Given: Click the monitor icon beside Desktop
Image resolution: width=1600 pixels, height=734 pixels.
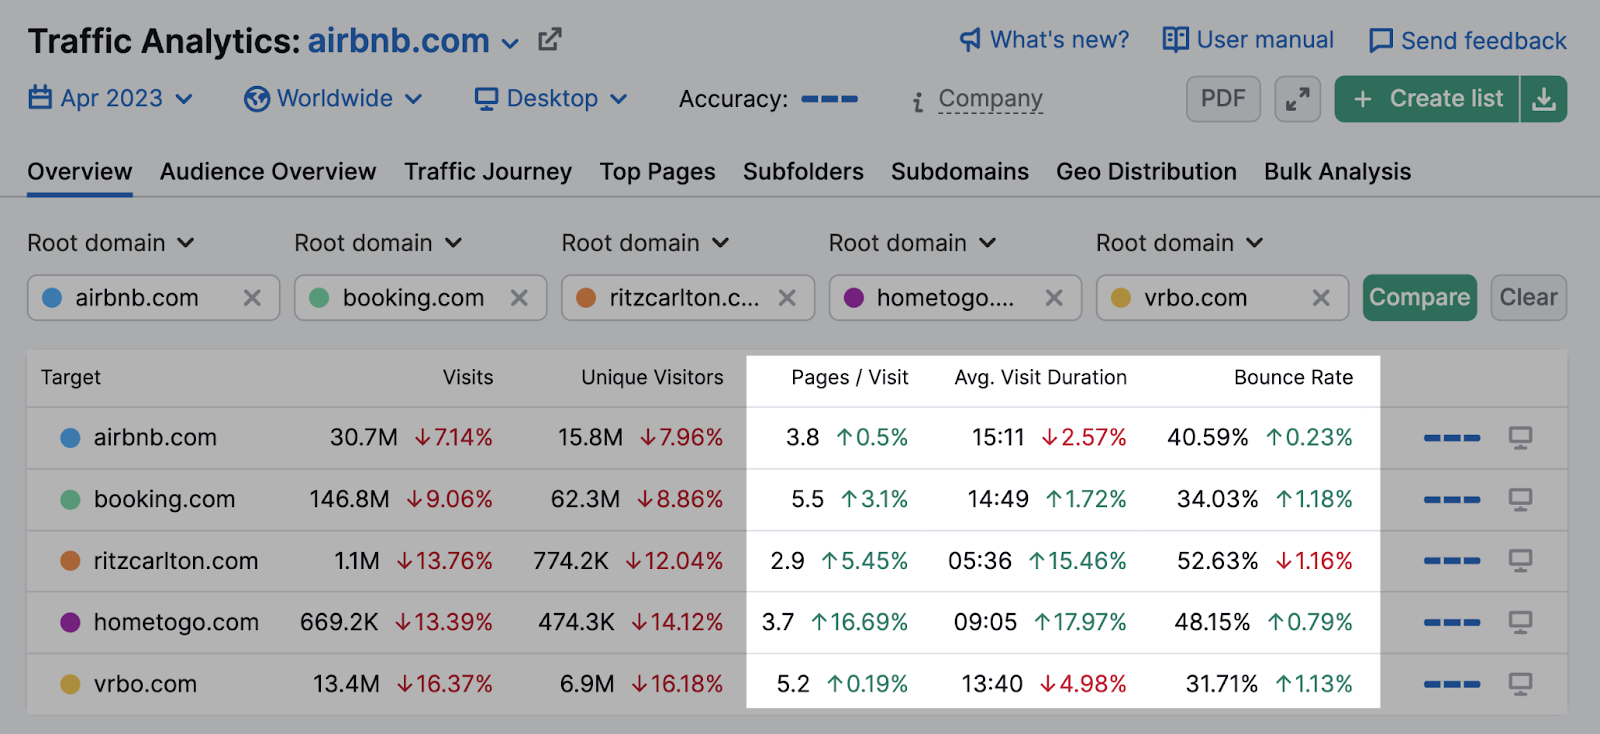Looking at the screenshot, I should click(487, 99).
